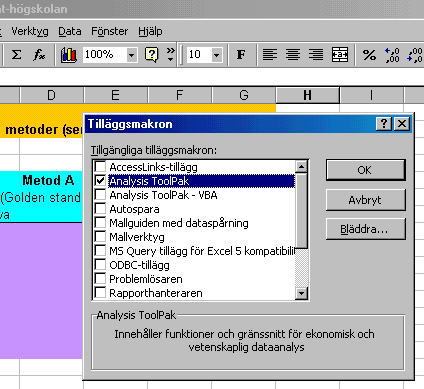Enable Analysis ToolPak - VBA checkbox
Screen dimensions: 424x389
[x=100, y=194]
